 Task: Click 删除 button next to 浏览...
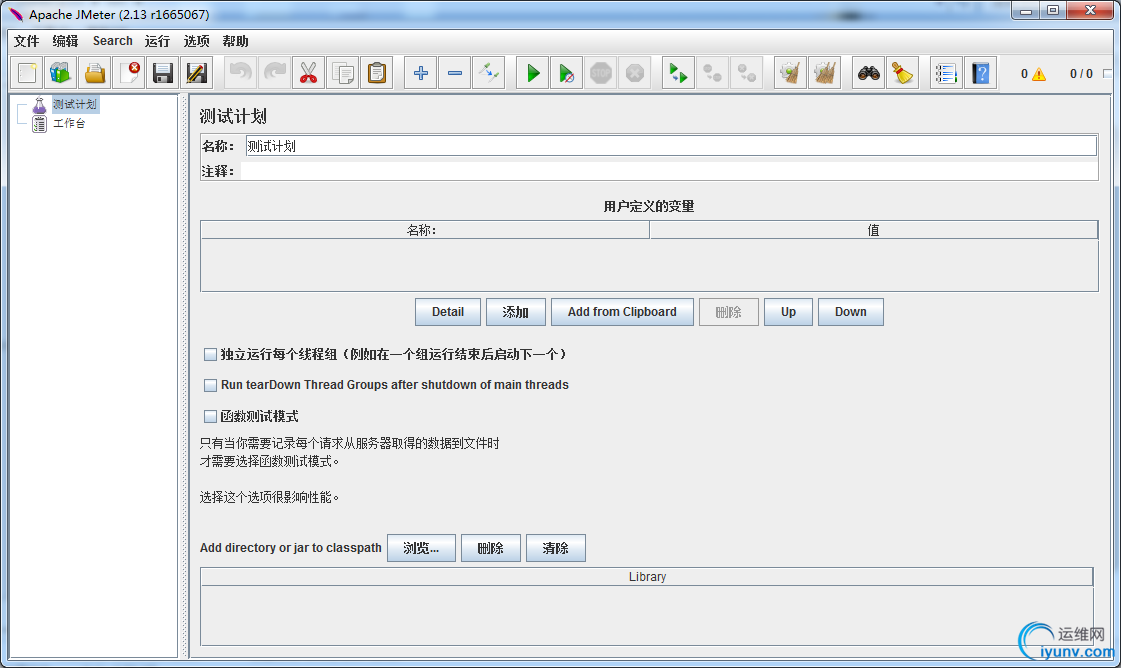click(x=490, y=548)
